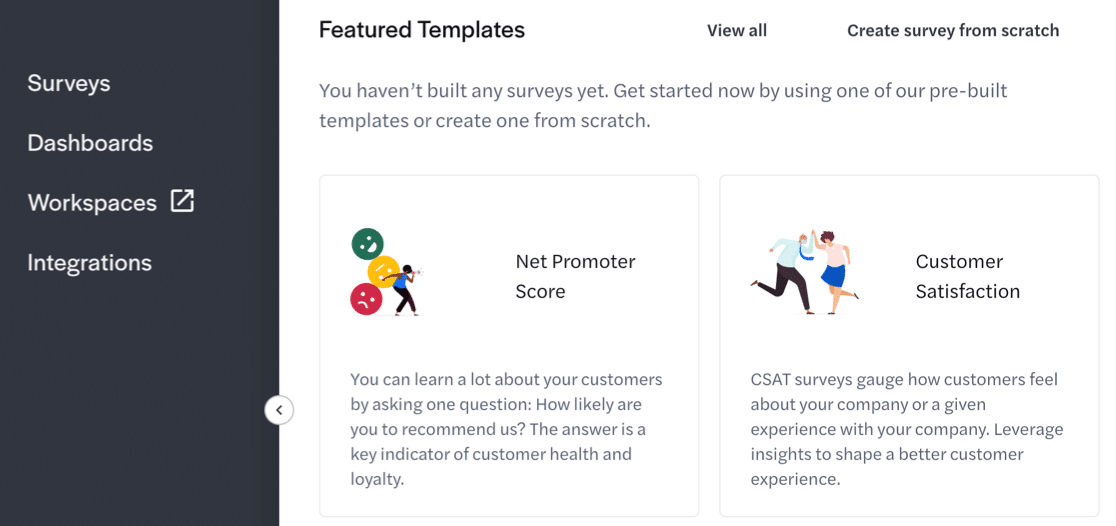Click the green happy face icon

[368, 244]
